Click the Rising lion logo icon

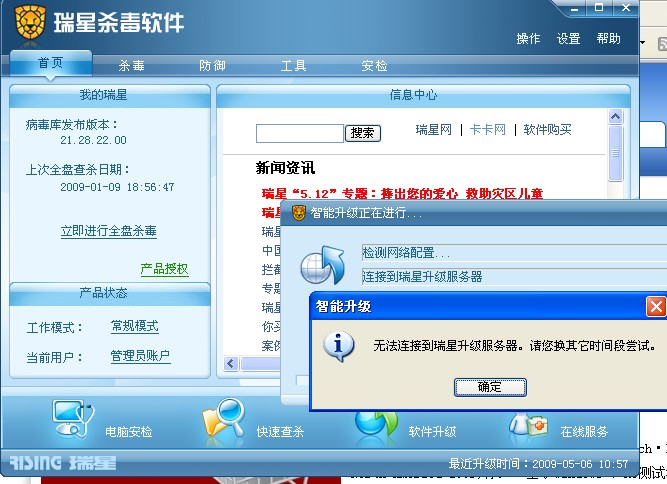click(30, 22)
